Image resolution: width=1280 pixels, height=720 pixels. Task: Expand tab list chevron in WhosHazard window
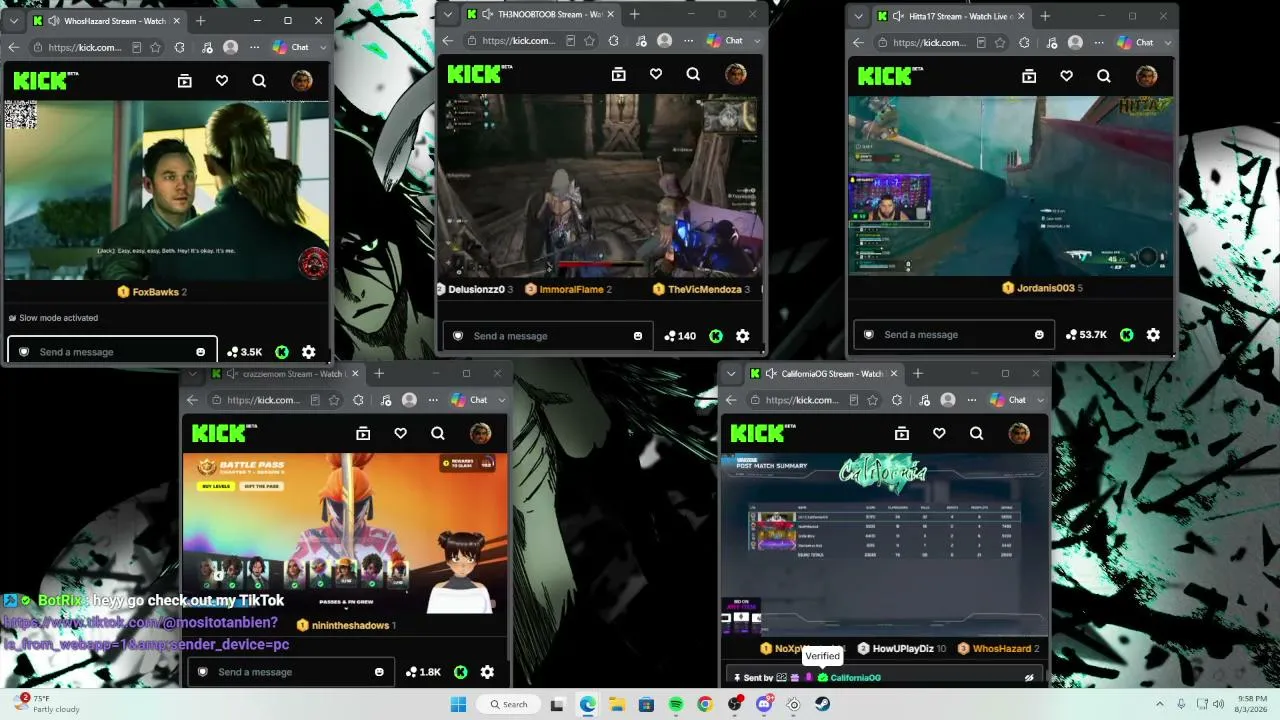14,20
